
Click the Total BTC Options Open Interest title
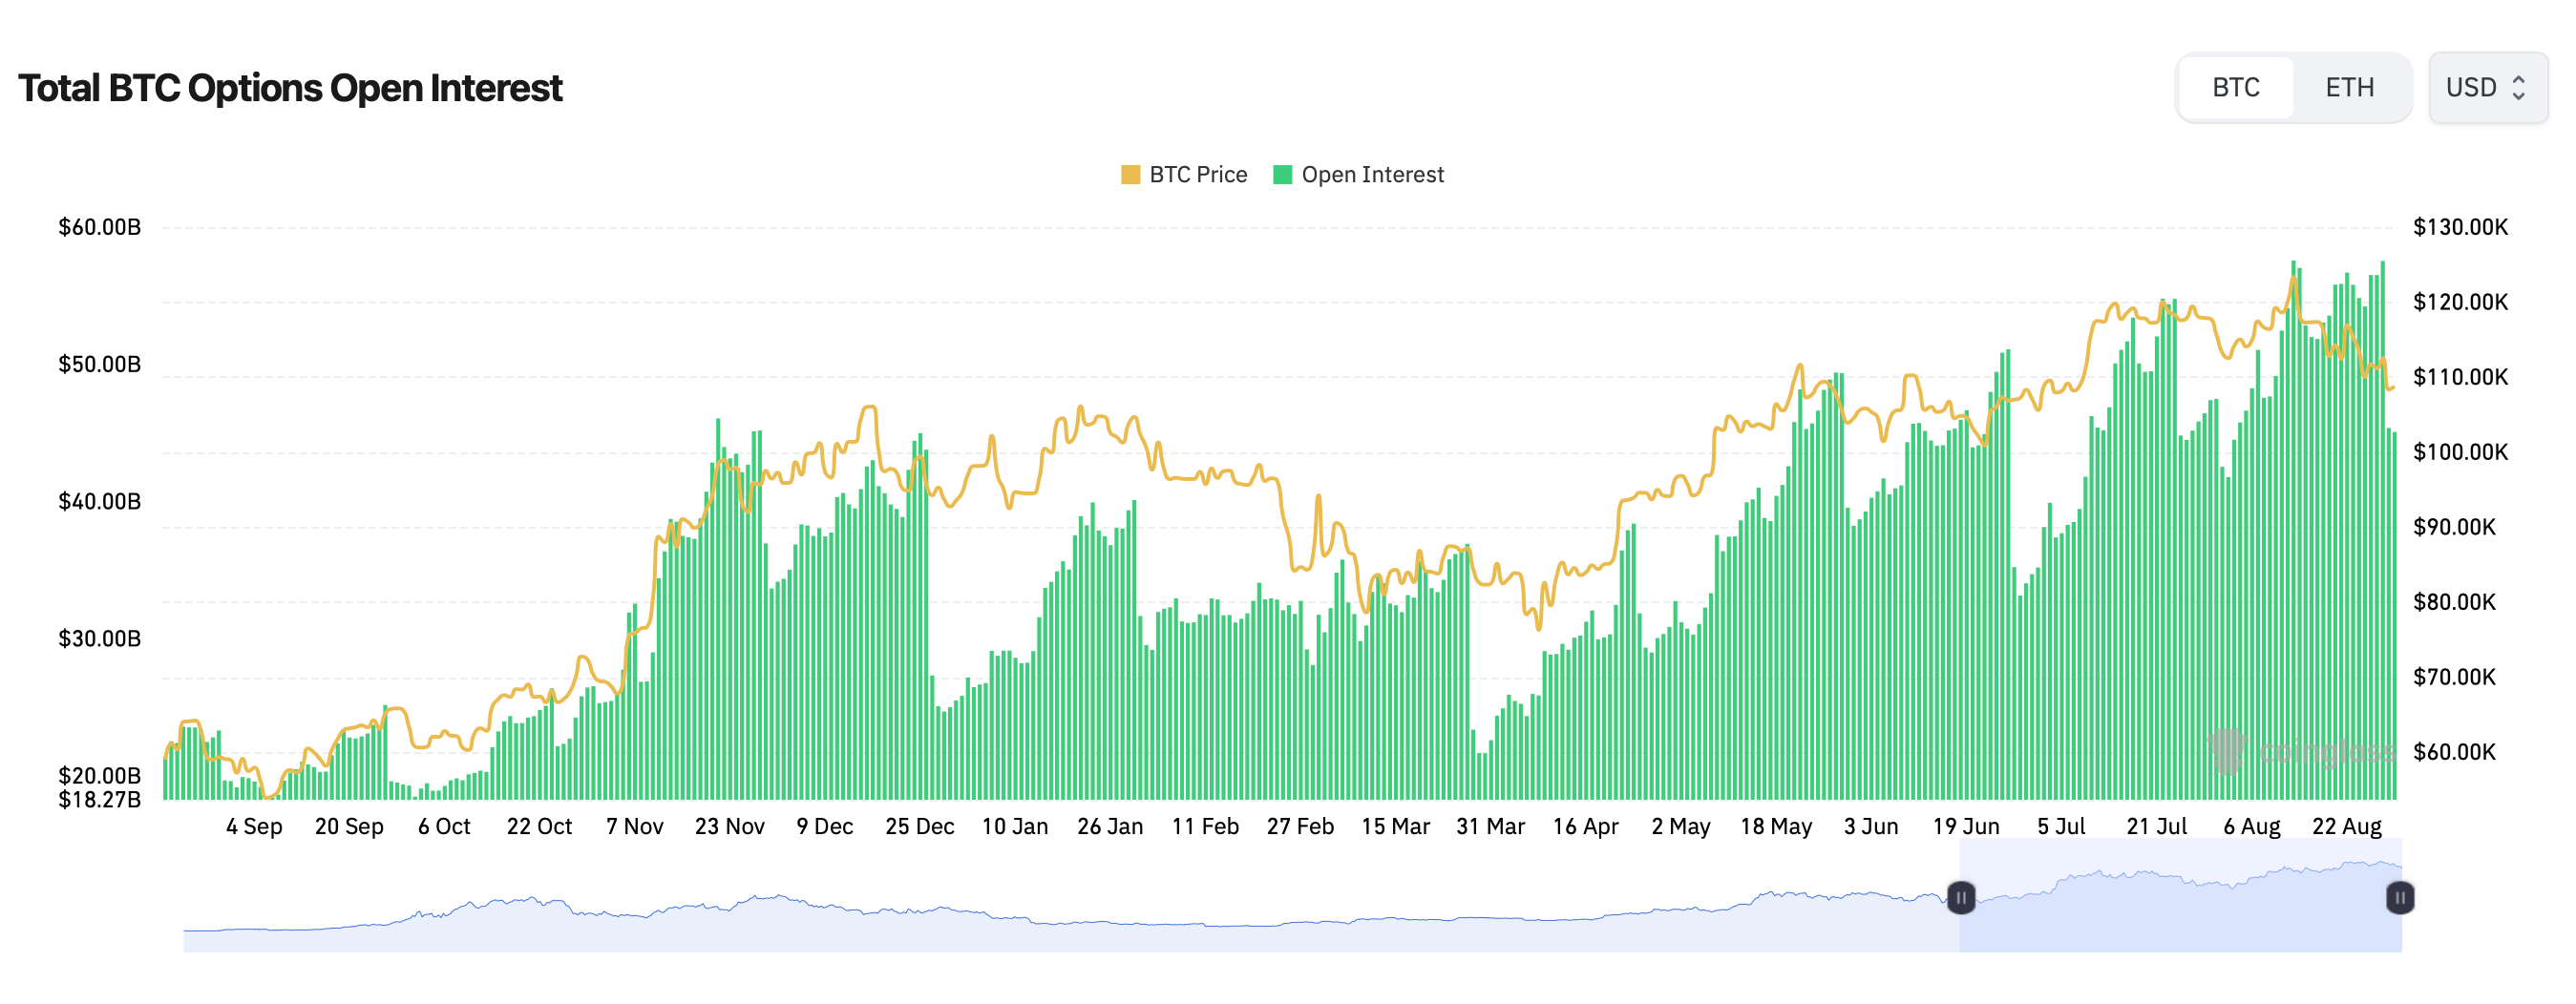tap(290, 88)
